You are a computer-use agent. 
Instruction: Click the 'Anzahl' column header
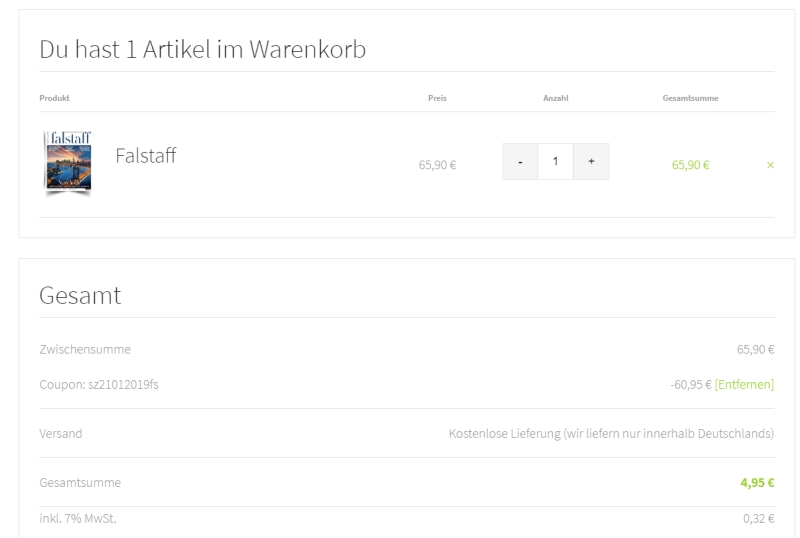coord(555,98)
